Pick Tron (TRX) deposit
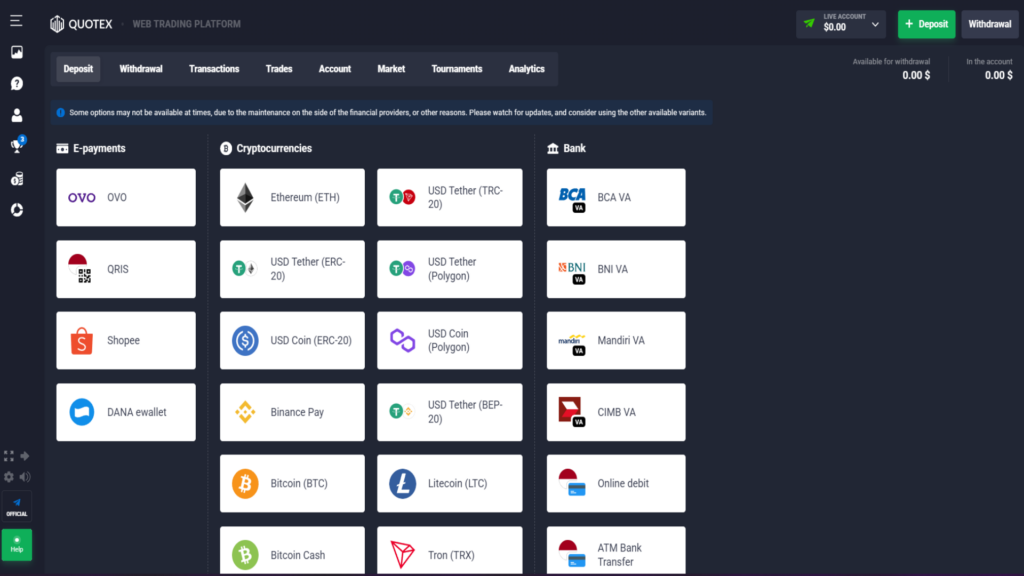The width and height of the screenshot is (1024, 576). pyautogui.click(x=450, y=551)
